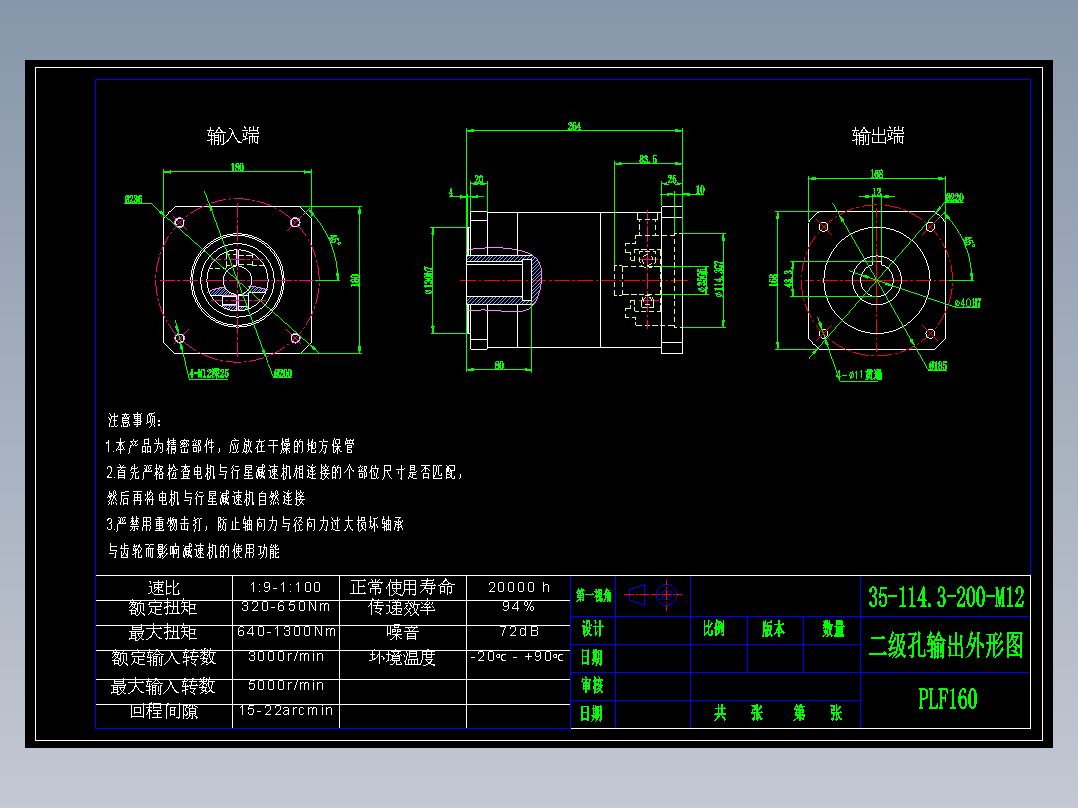The width and height of the screenshot is (1078, 808).
Task: Click the 15-22arcmin backlash value
Action: tap(285, 710)
